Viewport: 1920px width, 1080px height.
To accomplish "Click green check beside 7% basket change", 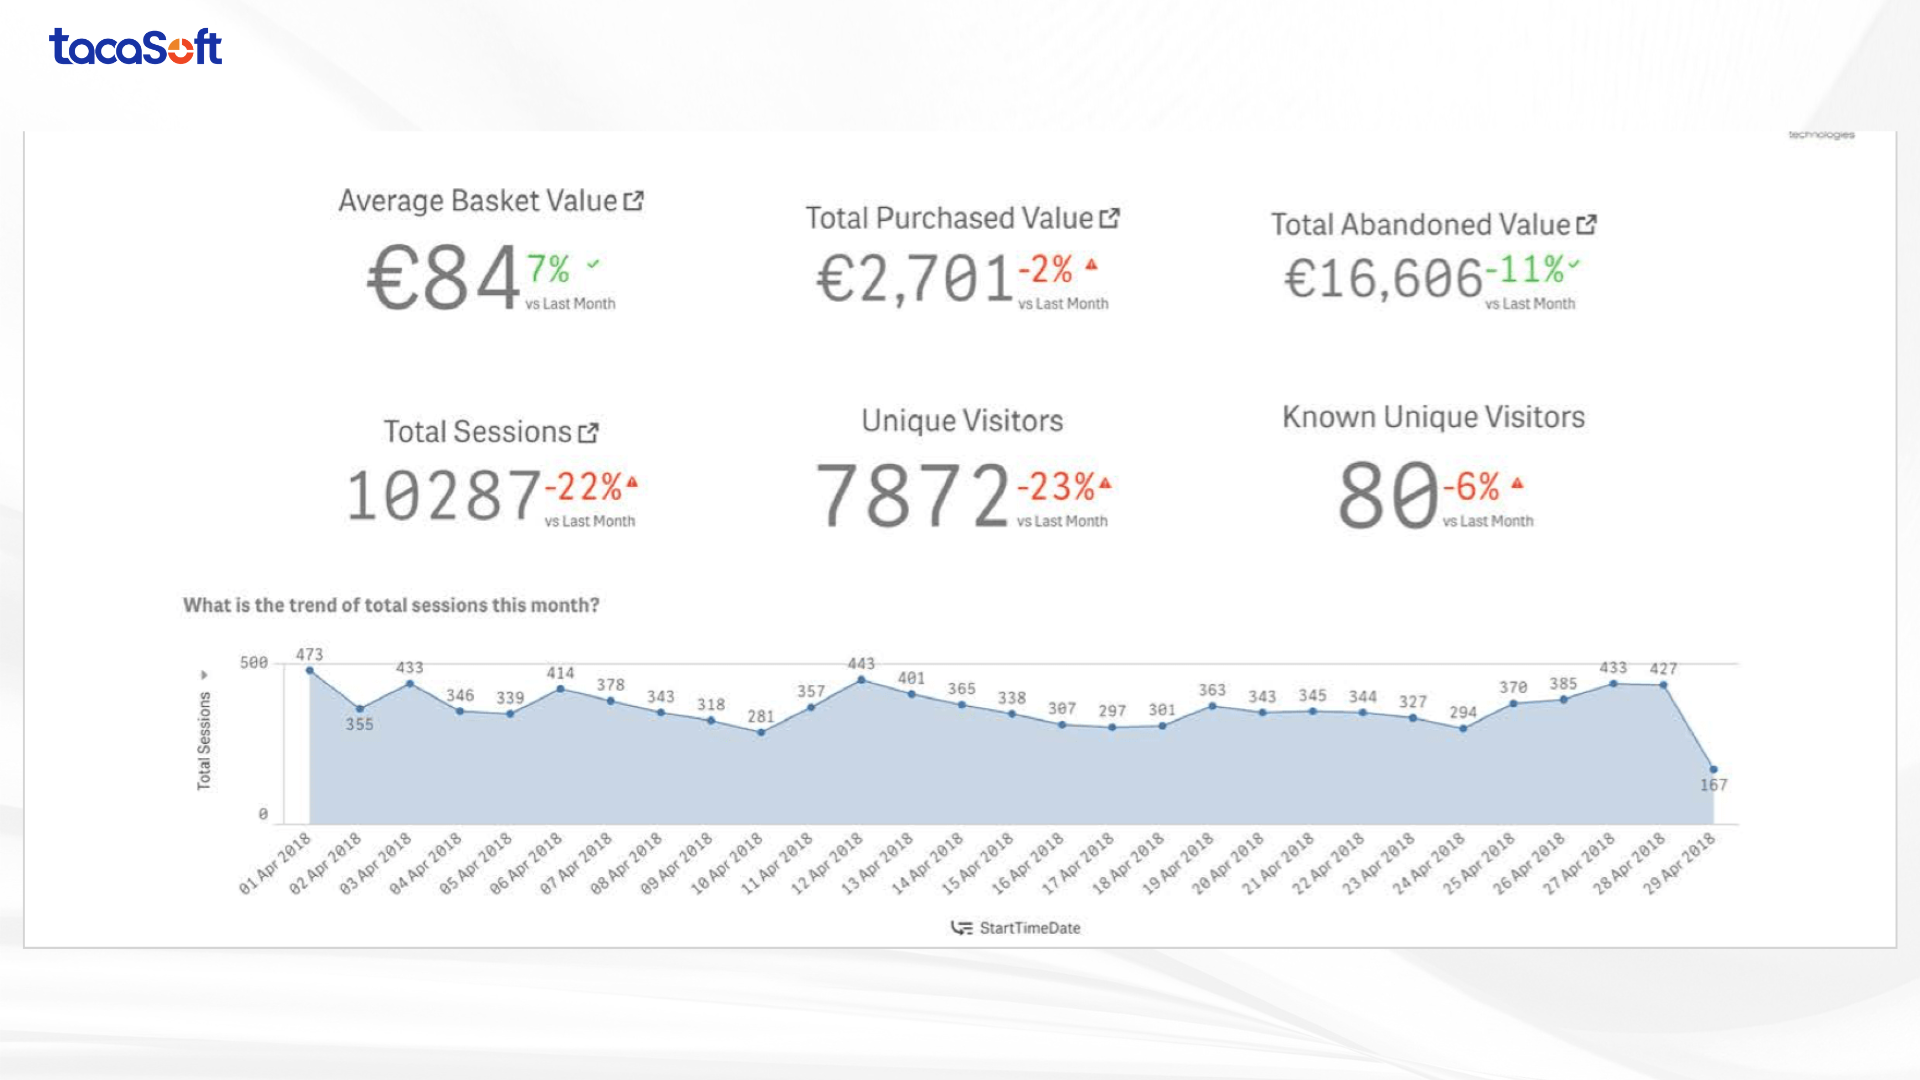I will (x=593, y=264).
